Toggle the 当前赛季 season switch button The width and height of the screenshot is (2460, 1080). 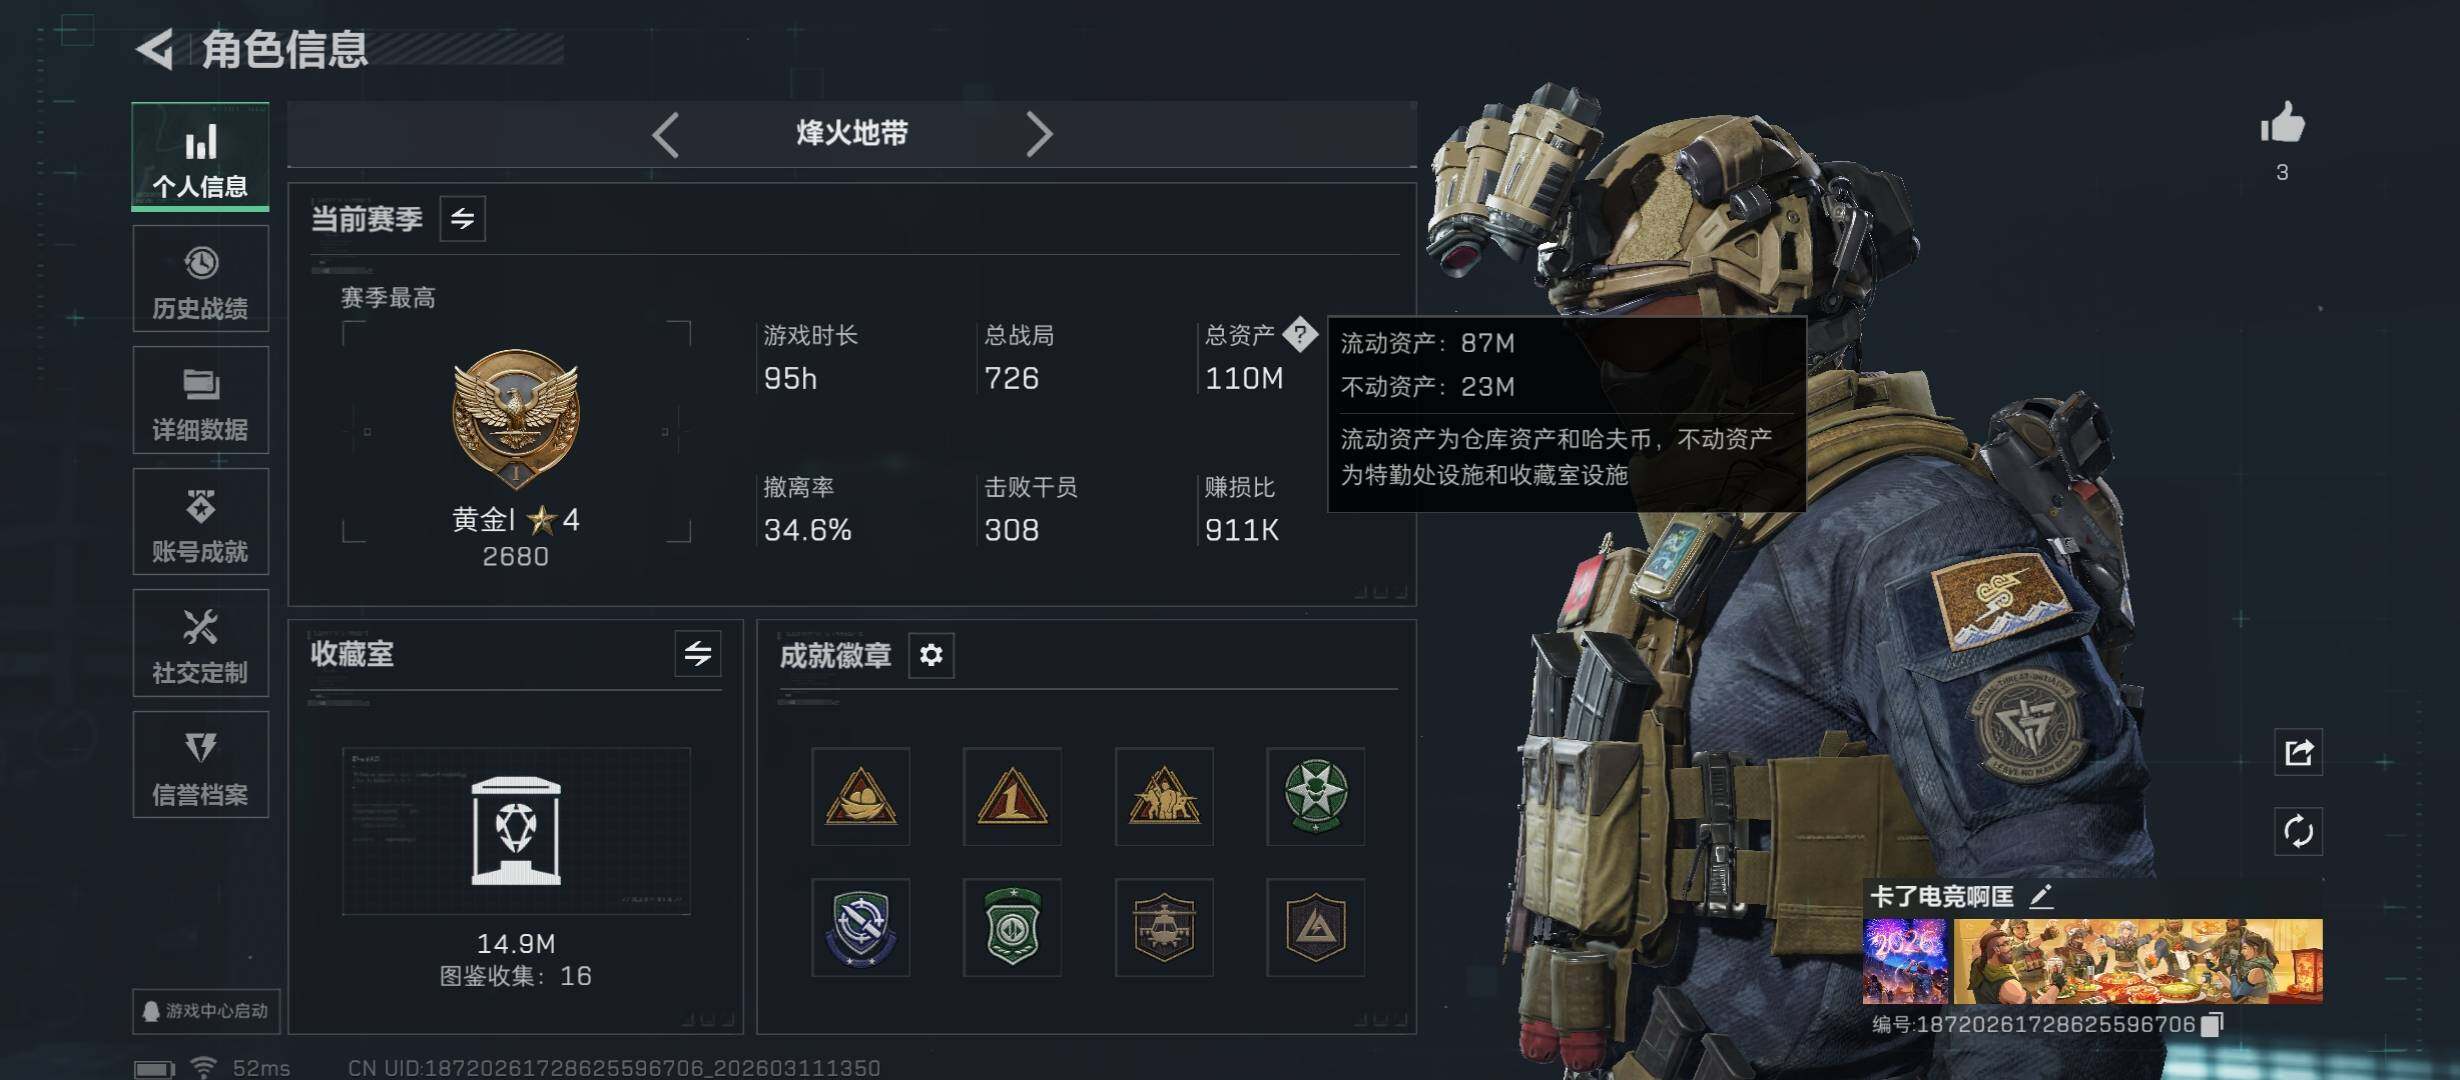point(462,219)
